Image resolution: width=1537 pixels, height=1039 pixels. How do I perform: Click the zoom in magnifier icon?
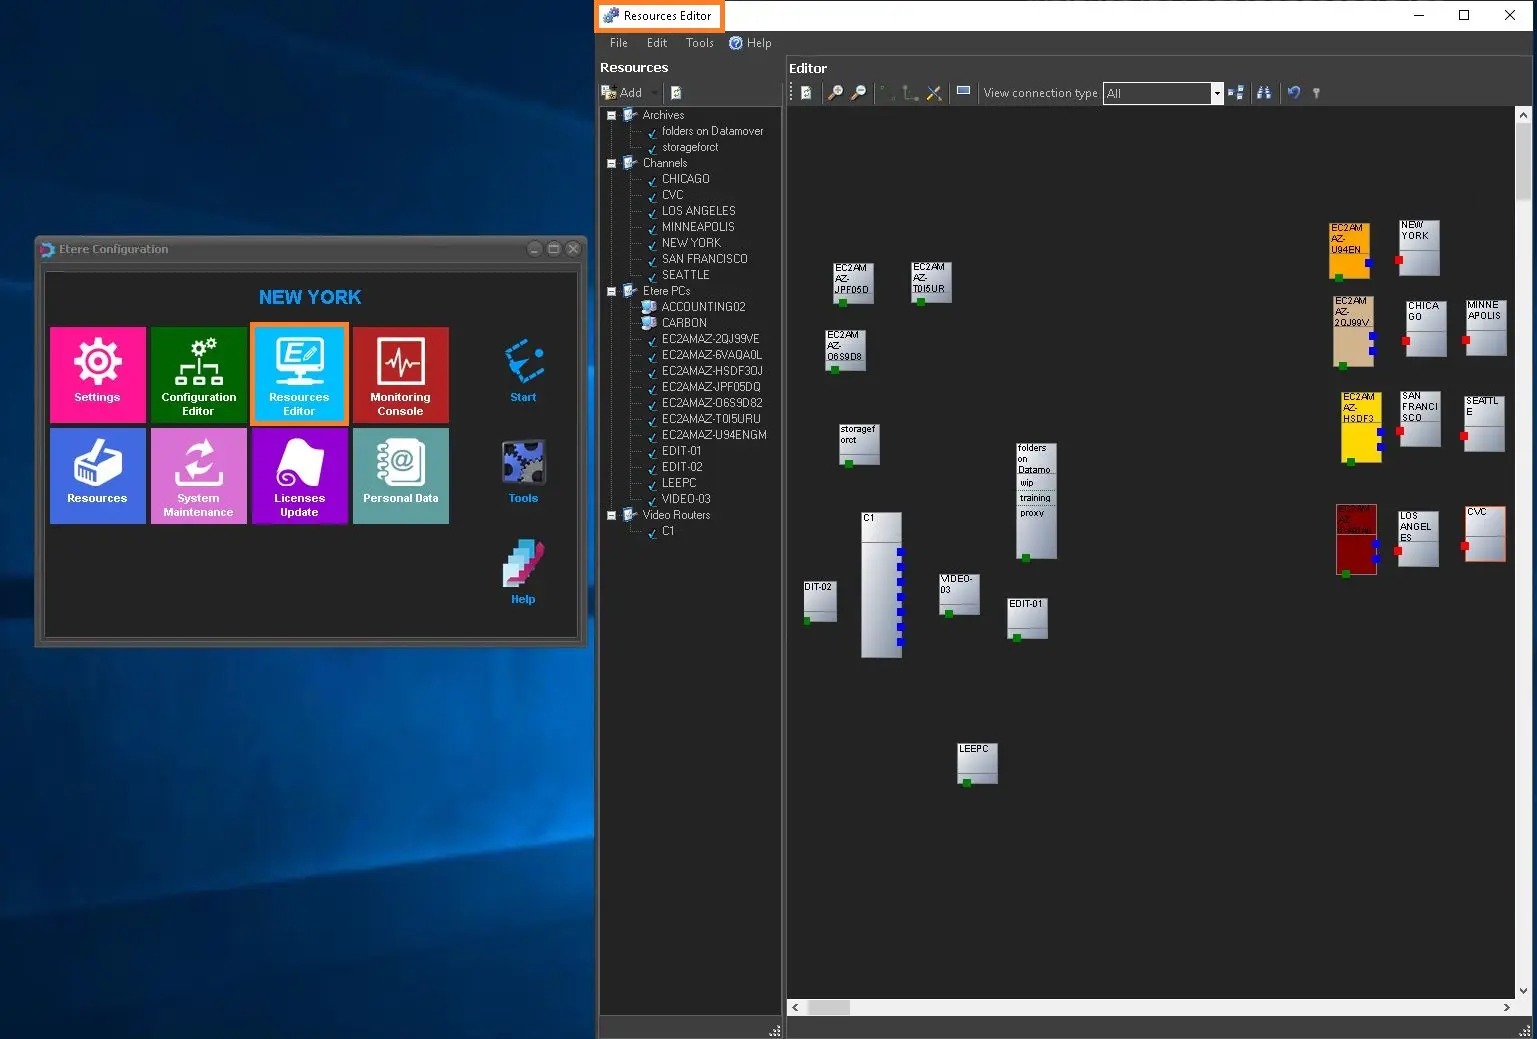pyautogui.click(x=835, y=93)
